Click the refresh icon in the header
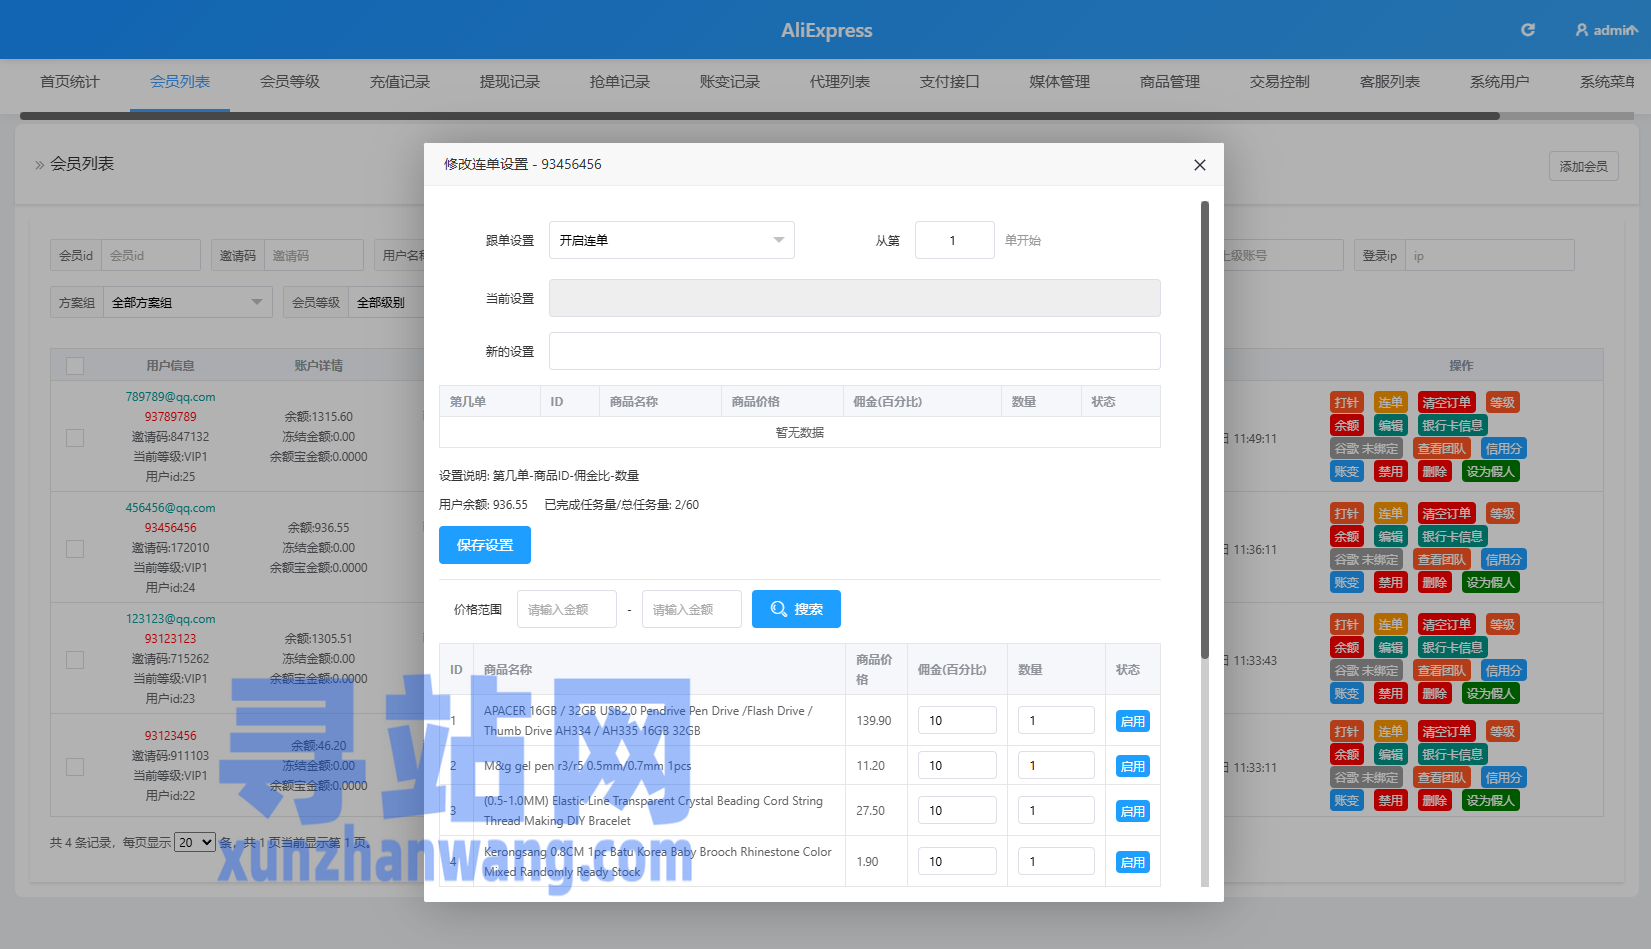This screenshot has width=1651, height=949. (1527, 30)
